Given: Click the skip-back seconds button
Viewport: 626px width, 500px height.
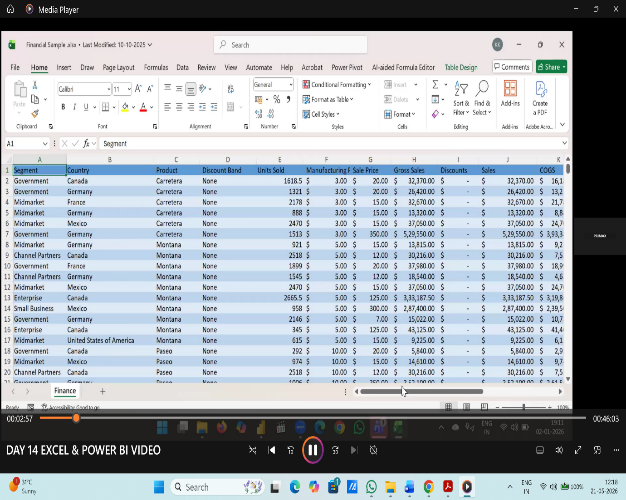Looking at the screenshot, I should tap(291, 450).
